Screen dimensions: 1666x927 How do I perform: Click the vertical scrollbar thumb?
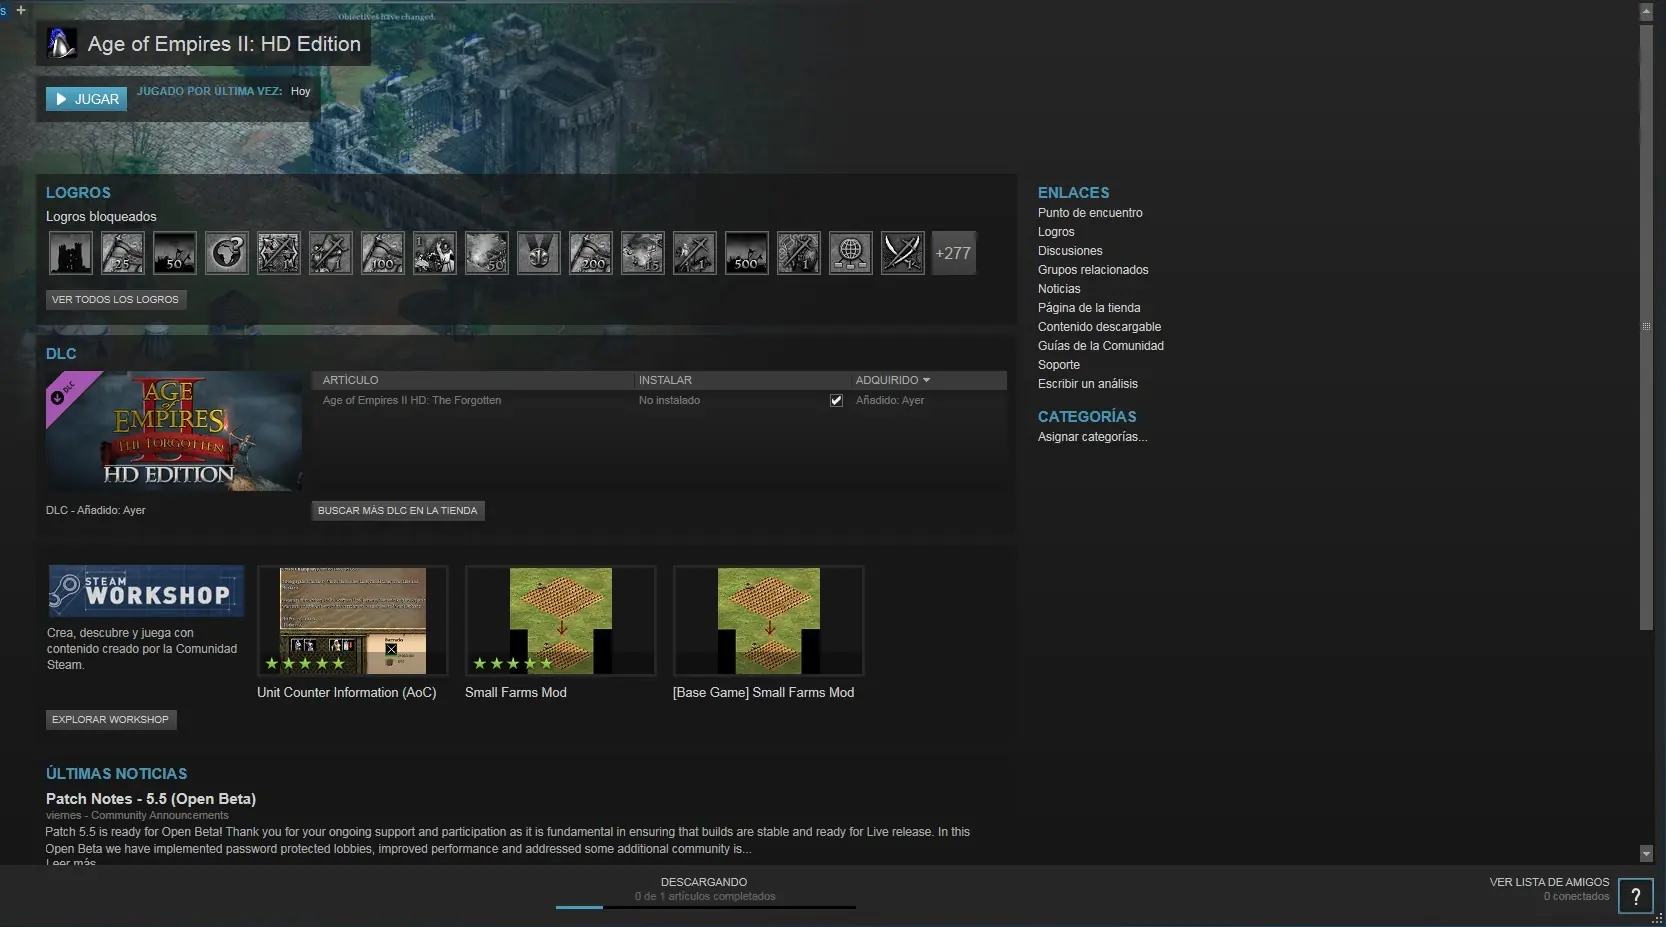click(1647, 328)
